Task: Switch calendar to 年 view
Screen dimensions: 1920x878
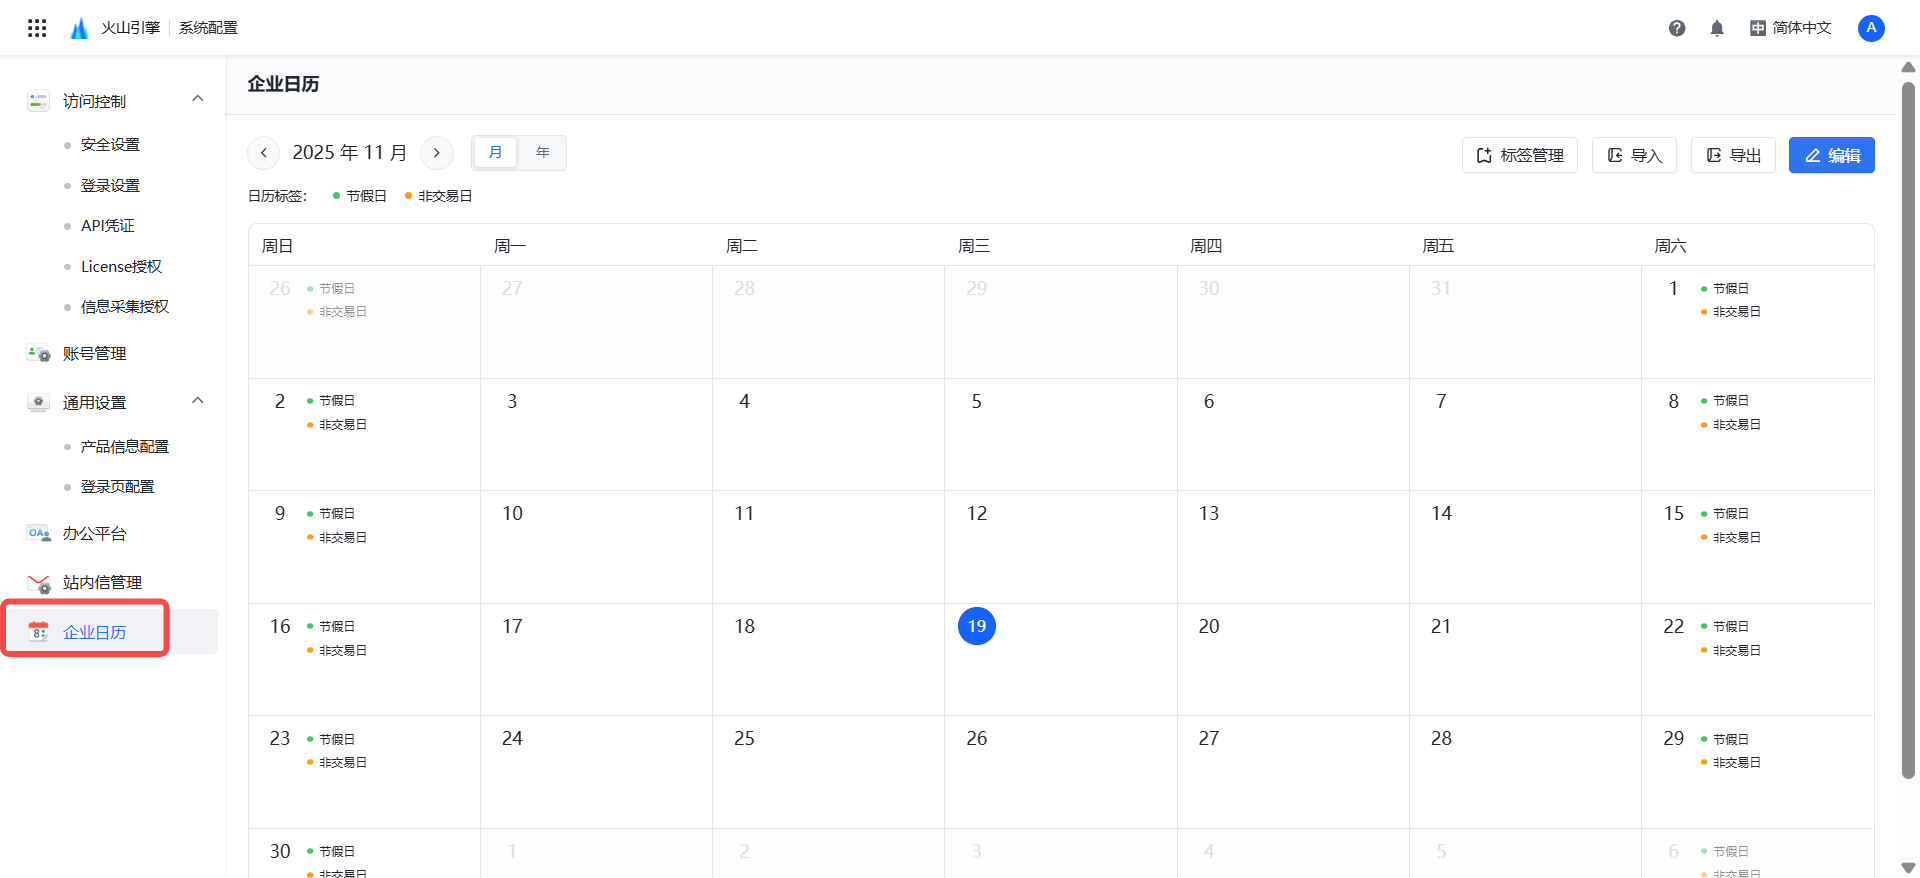Action: (x=542, y=153)
